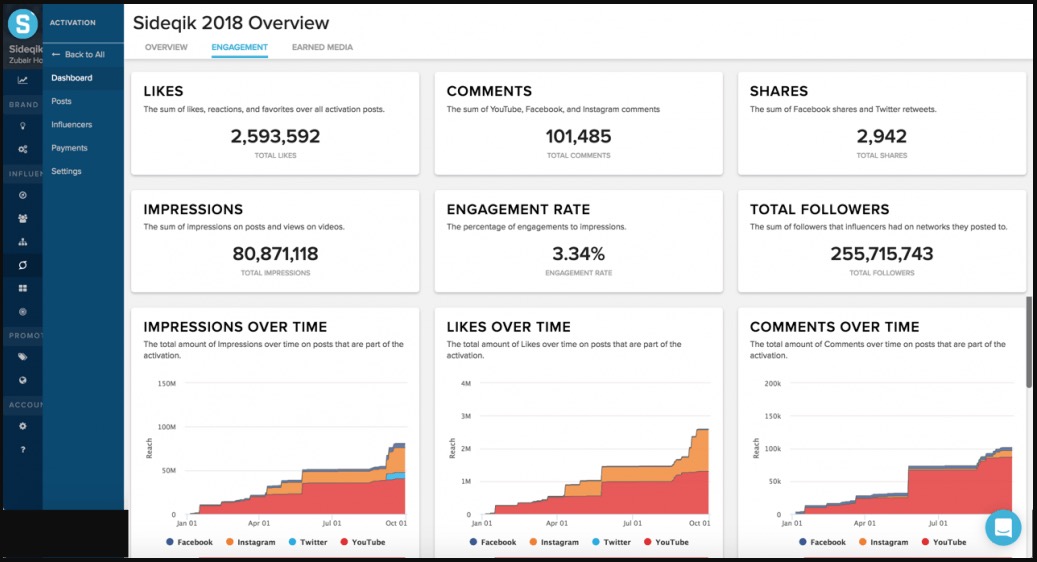
Task: Click the ACTIVATION sidebar header
Action: 73,22
